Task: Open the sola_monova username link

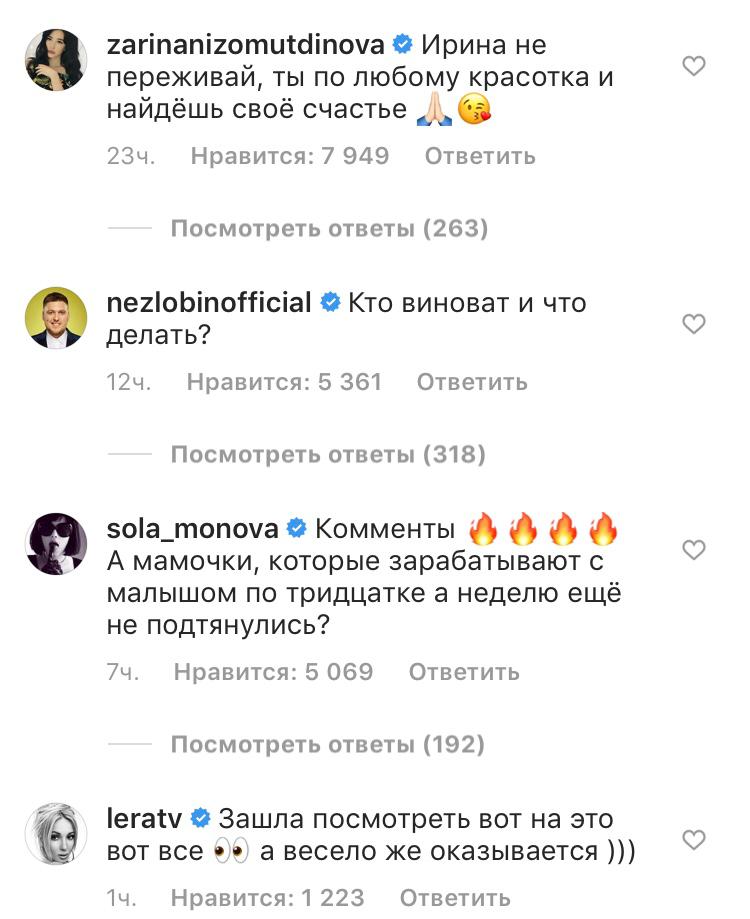Action: 193,528
